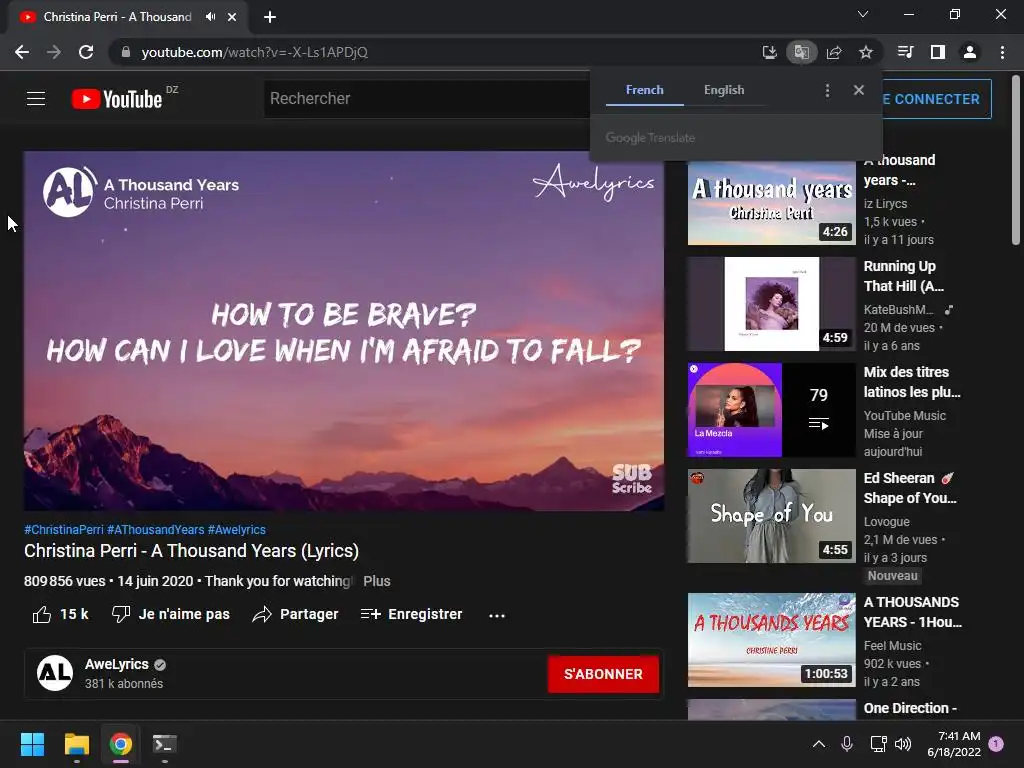This screenshot has width=1024, height=768.
Task: Click the SE CONNECTER sign-in button
Action: pos(936,99)
